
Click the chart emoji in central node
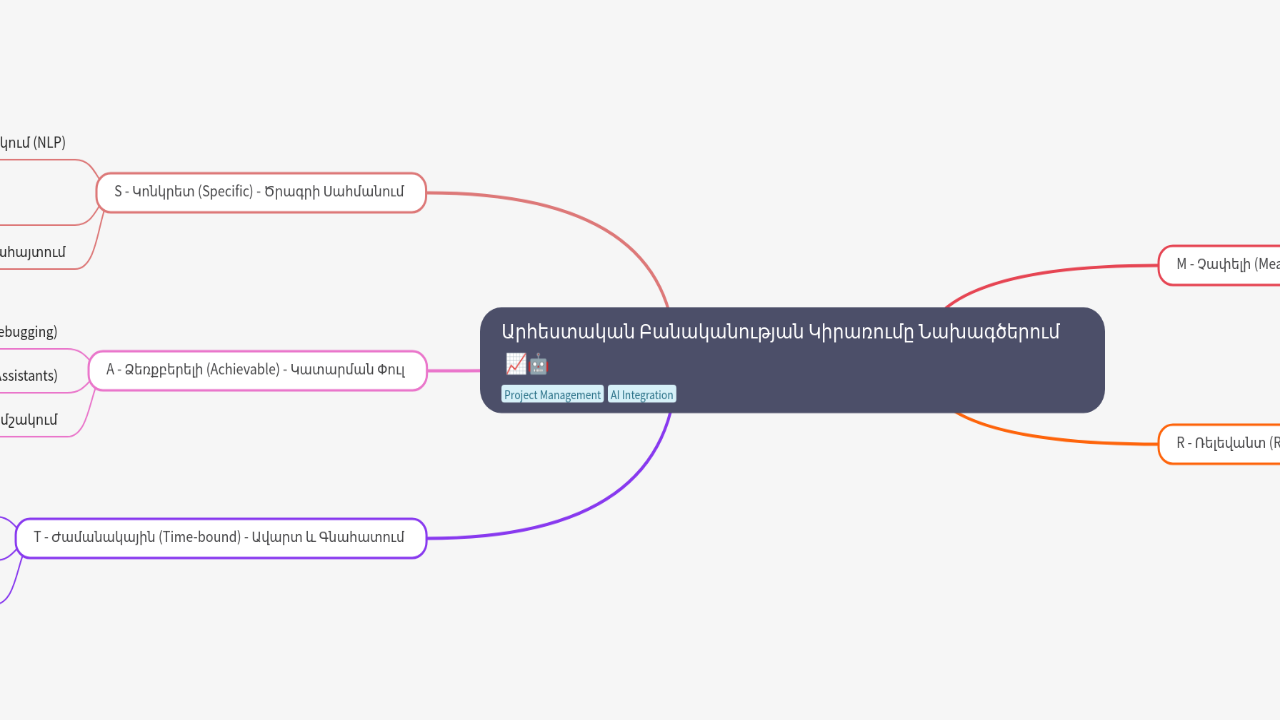(515, 364)
